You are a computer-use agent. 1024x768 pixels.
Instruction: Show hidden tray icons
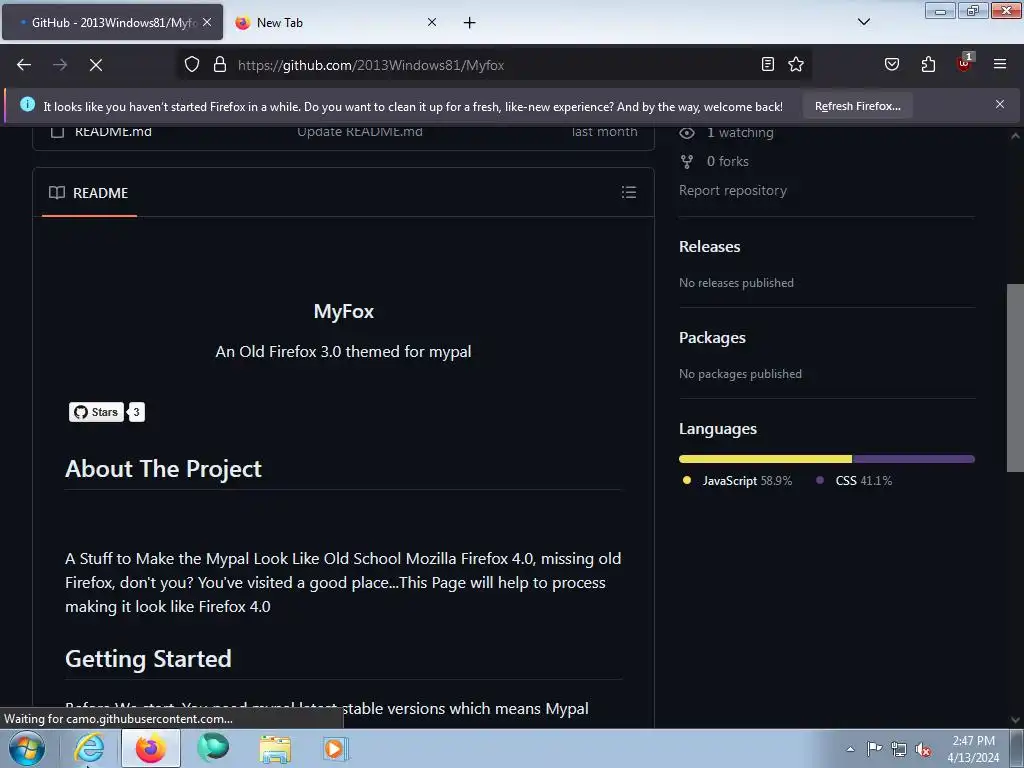point(850,749)
